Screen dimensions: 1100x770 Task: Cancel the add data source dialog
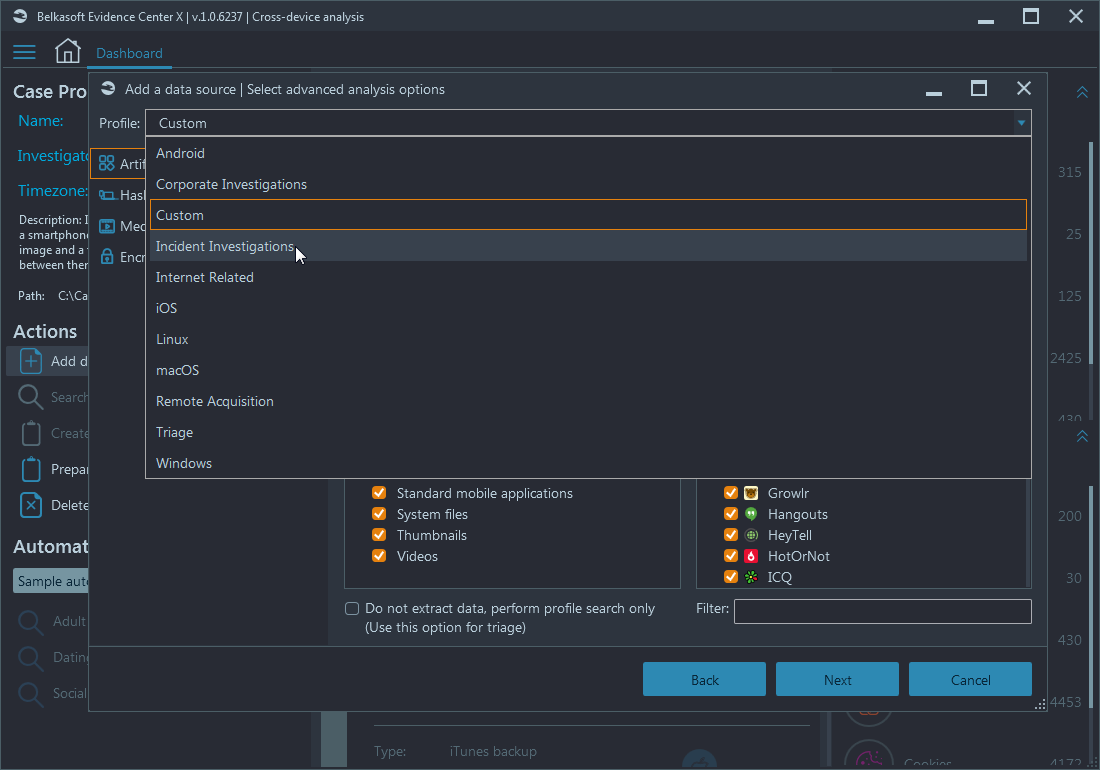coord(970,680)
